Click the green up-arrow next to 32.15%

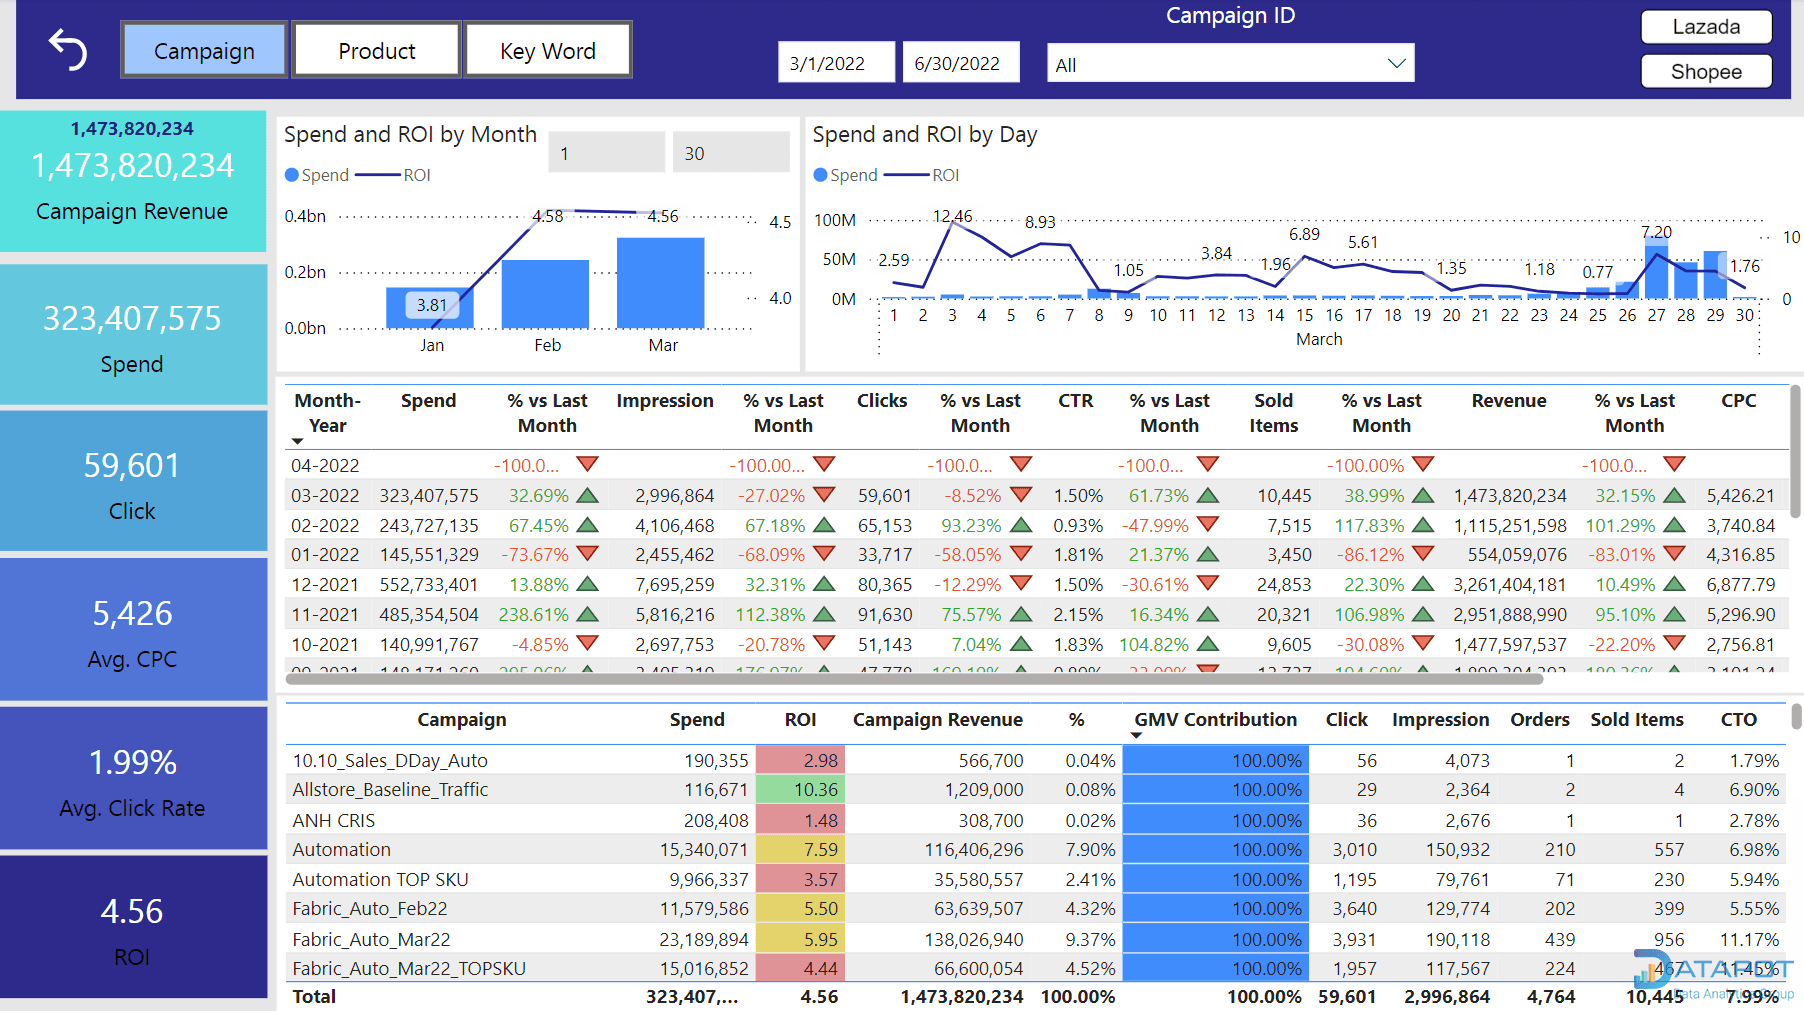tap(1675, 494)
